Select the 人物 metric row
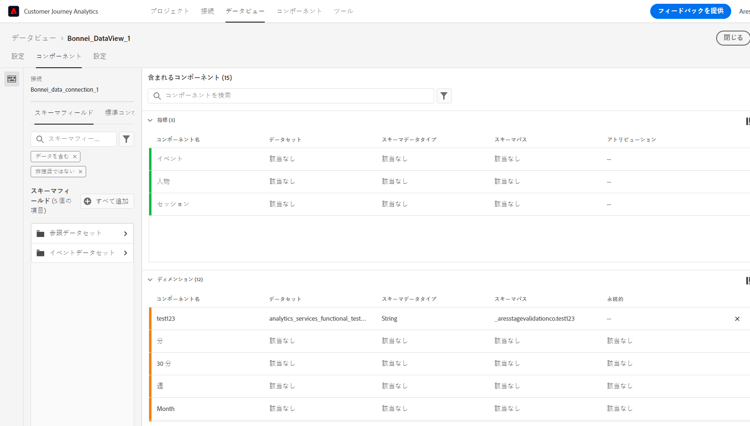750x426 pixels. (x=450, y=182)
